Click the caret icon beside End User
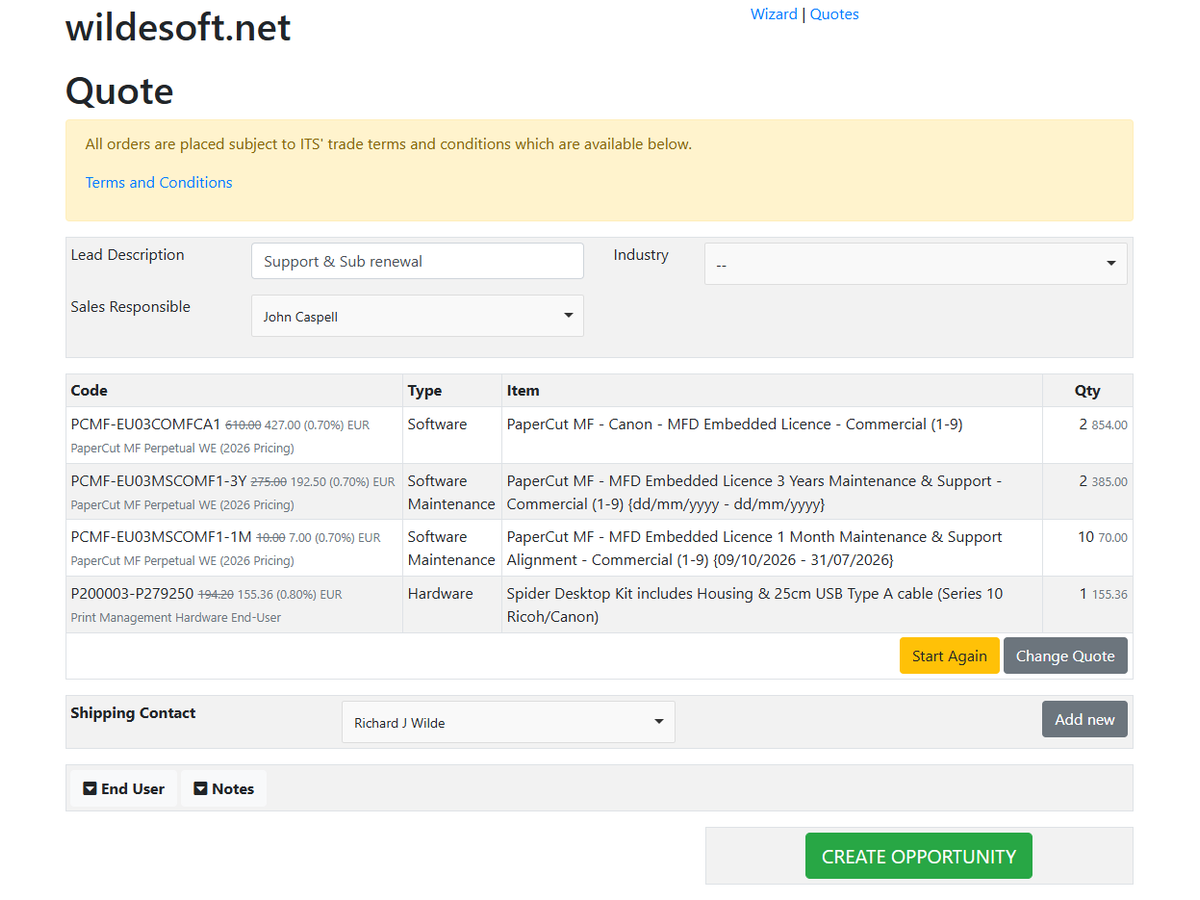 coord(90,789)
